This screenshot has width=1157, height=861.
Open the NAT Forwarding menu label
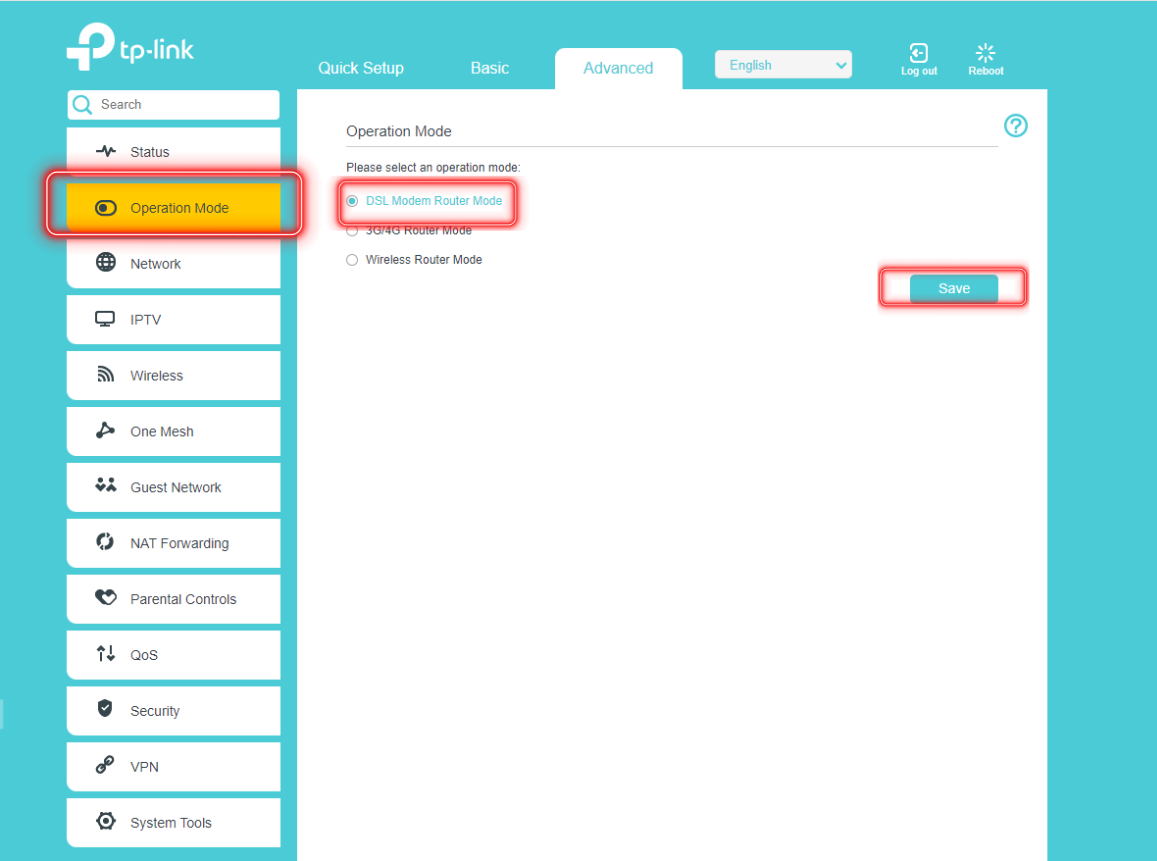179,544
